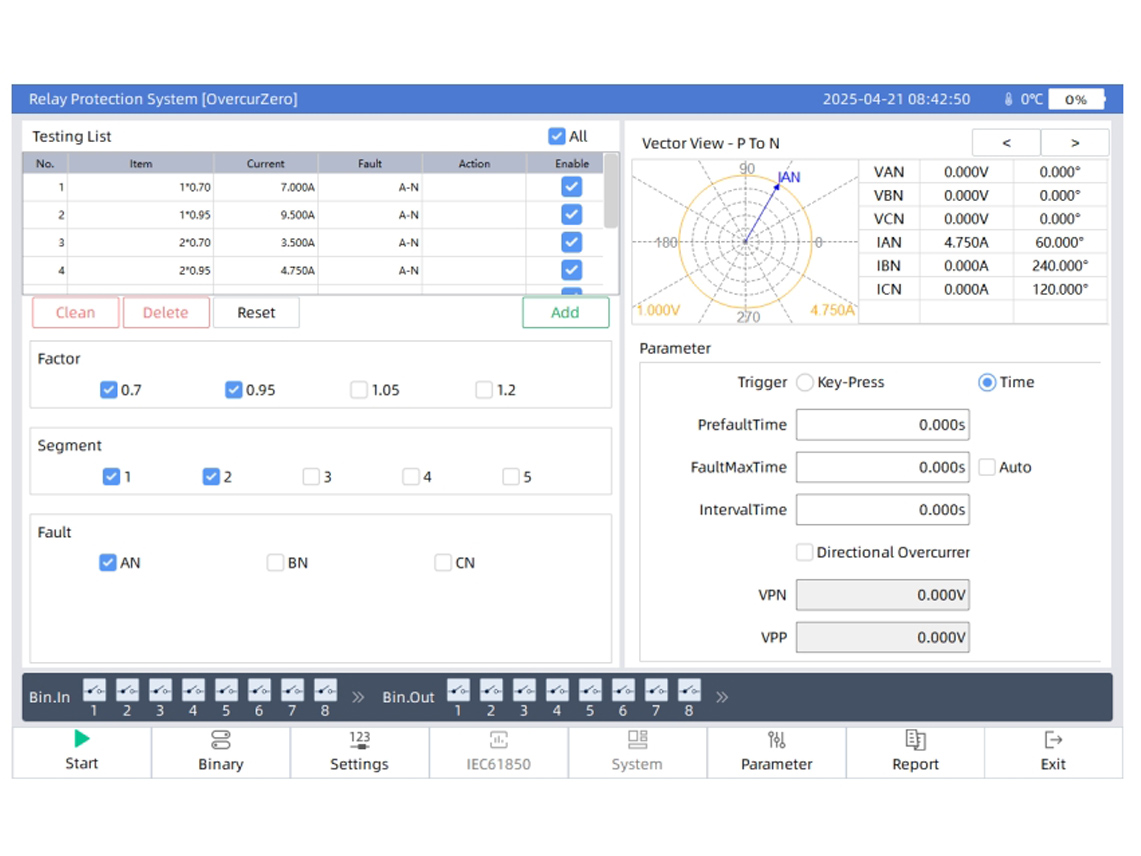Click the Current column header
Image resolution: width=1141 pixels, height=856 pixels.
point(266,163)
